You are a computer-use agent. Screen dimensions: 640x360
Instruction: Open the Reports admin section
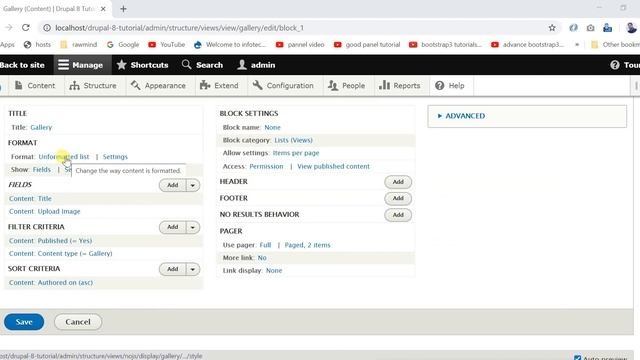point(400,85)
